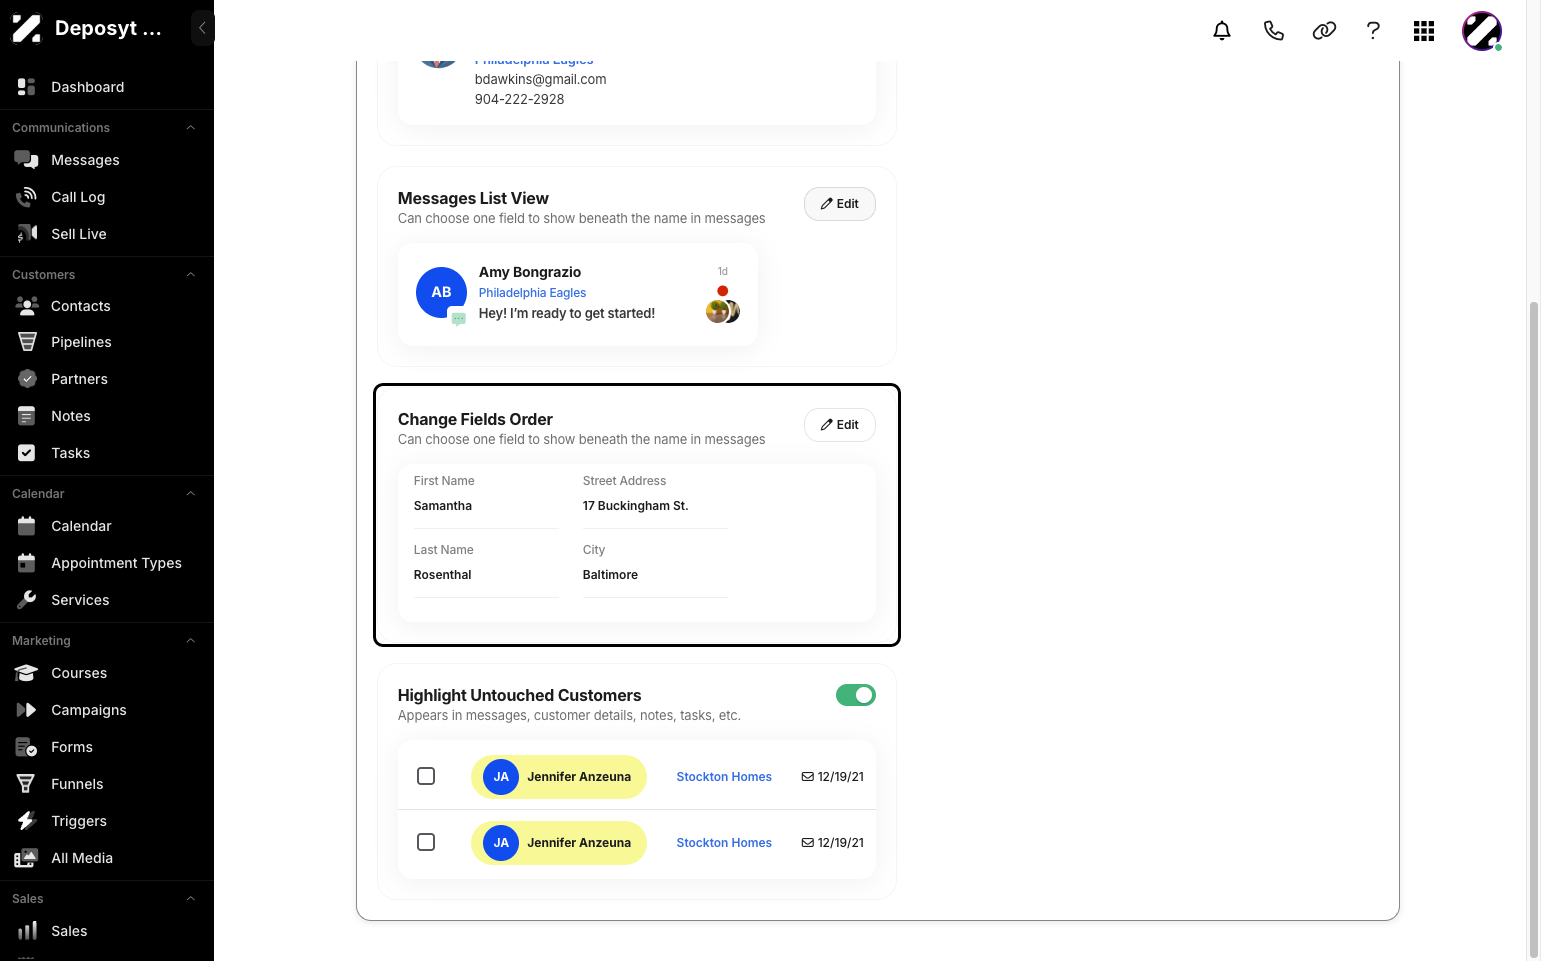Open first Stockton Homes link
Viewport: 1541px width, 961px height.
pos(724,777)
